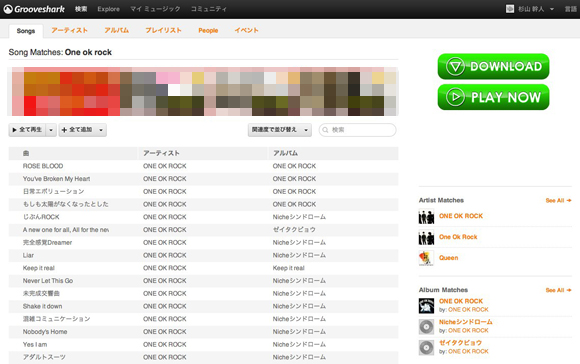Select the song ROSE BLOOD
The width and height of the screenshot is (580, 364).
pos(43,166)
